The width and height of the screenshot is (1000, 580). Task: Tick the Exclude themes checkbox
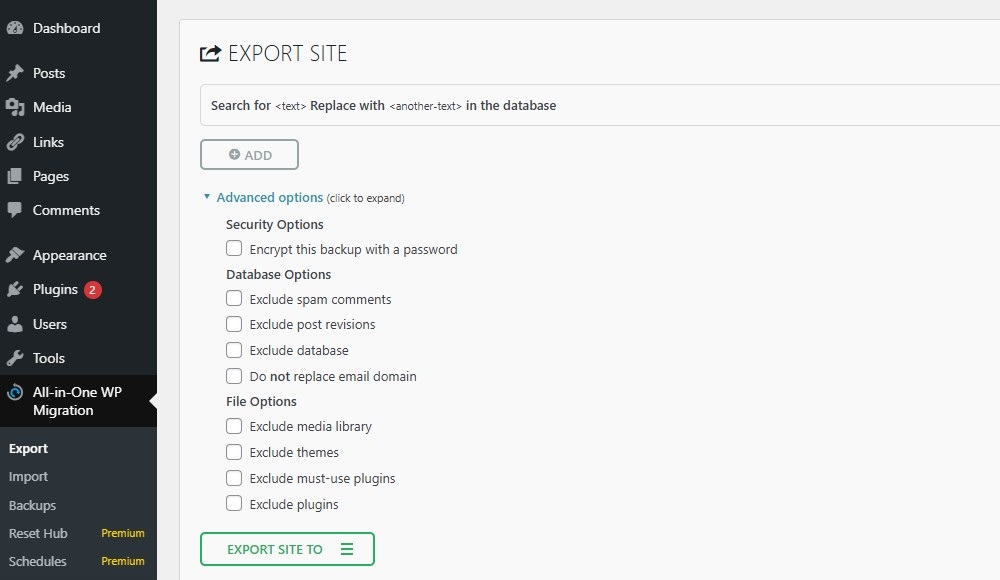pos(234,452)
